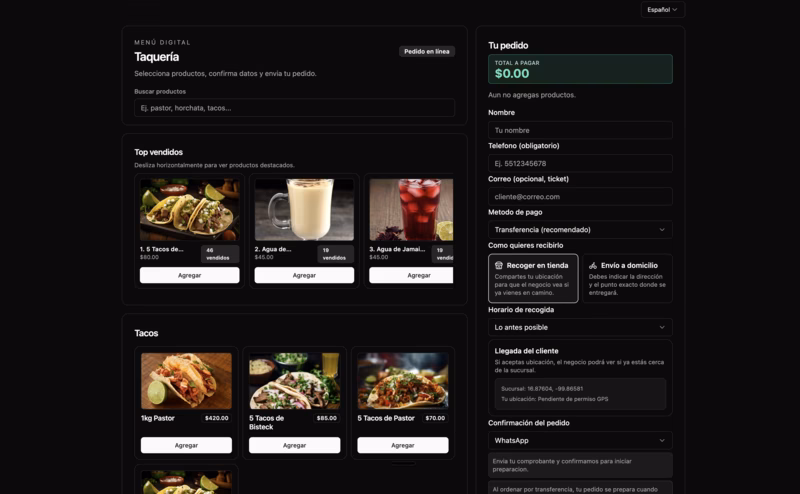
Task: Click the Pedido en línea badge
Action: (x=427, y=52)
